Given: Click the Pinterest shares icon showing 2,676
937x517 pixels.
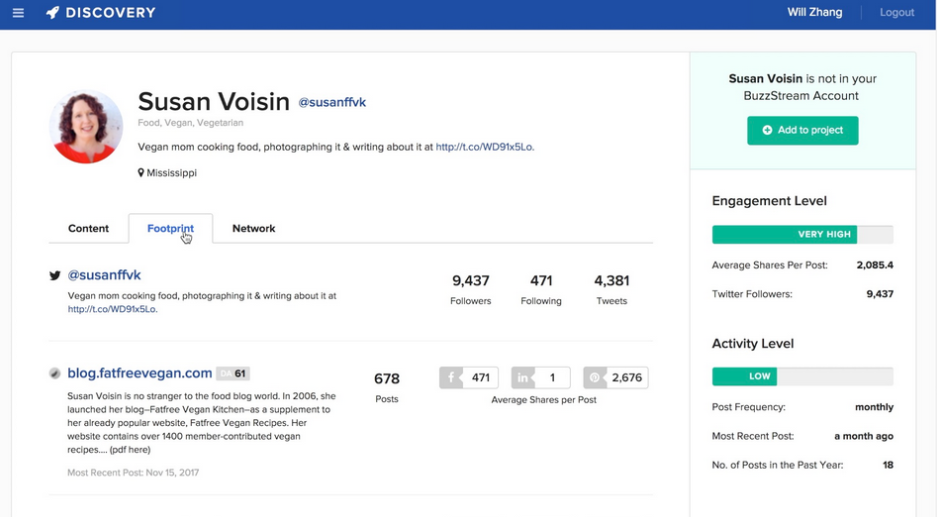Looking at the screenshot, I should [x=595, y=378].
